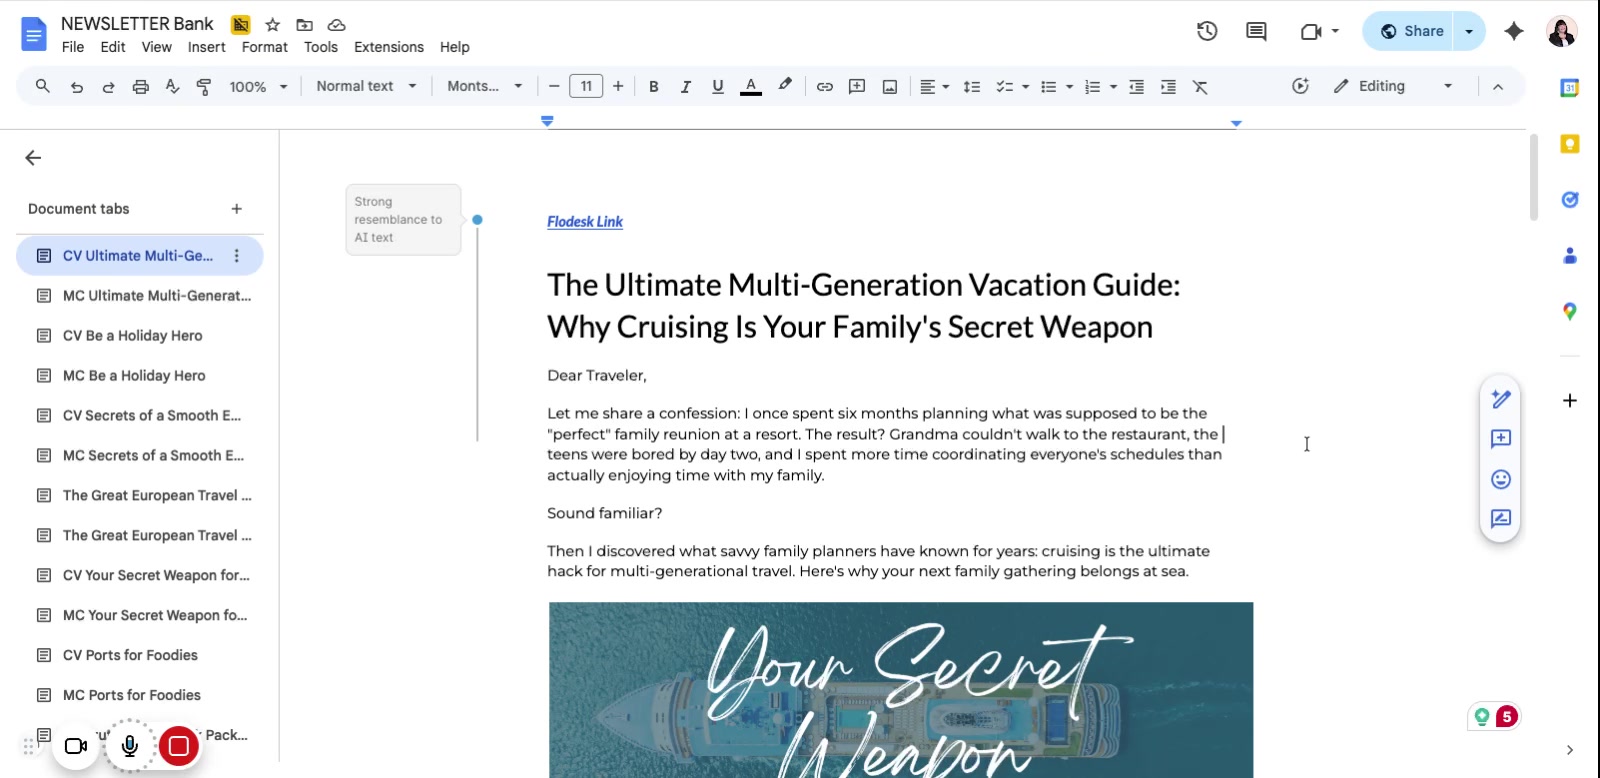Click the Share button

pos(1411,31)
